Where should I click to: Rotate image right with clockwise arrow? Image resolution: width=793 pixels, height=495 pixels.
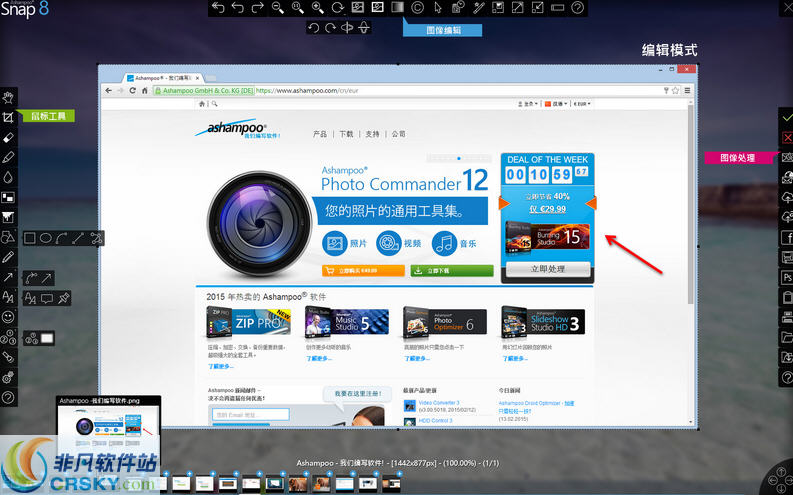(330, 27)
